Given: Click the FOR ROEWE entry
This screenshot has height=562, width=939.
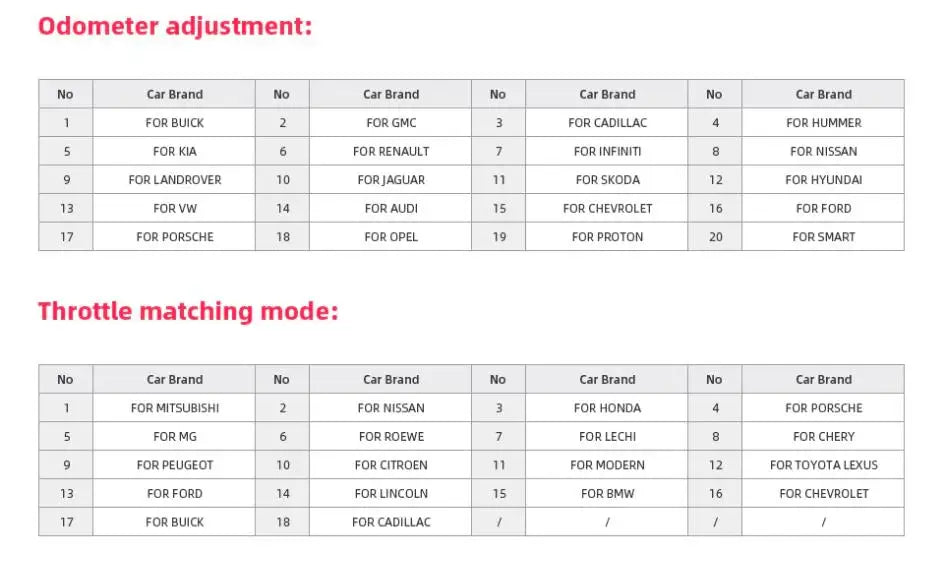Looking at the screenshot, I should coord(391,437).
